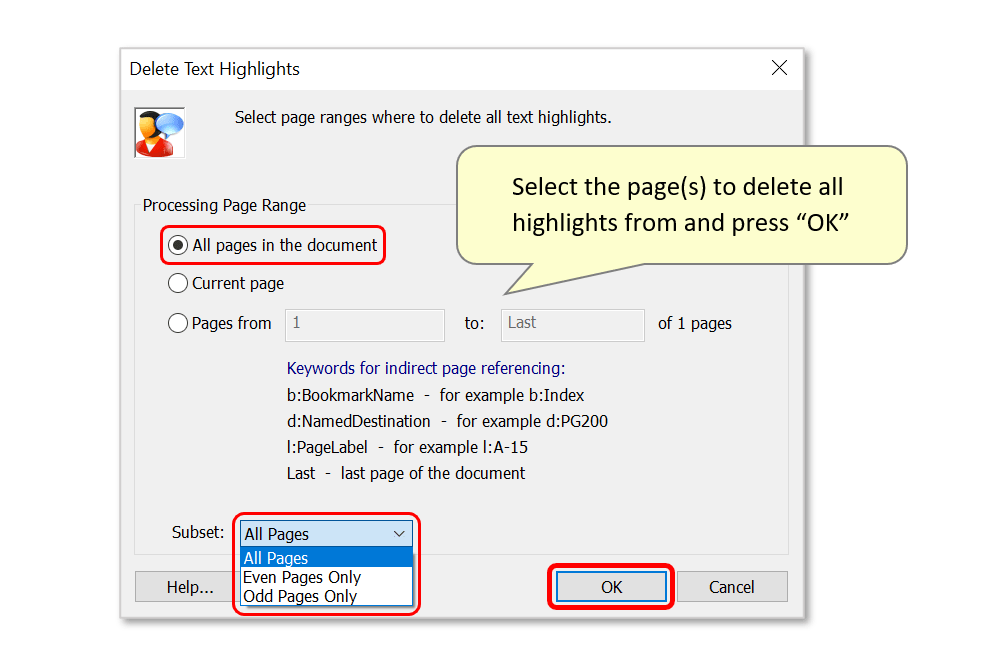Click the Cancel button

732,587
